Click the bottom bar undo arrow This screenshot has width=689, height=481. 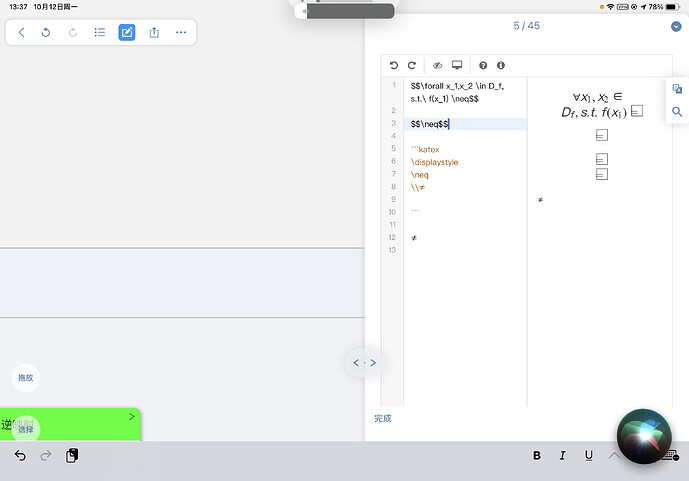(x=20, y=456)
